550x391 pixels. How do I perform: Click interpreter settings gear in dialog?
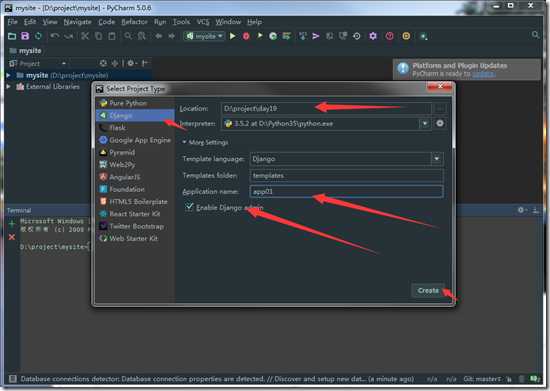click(440, 123)
